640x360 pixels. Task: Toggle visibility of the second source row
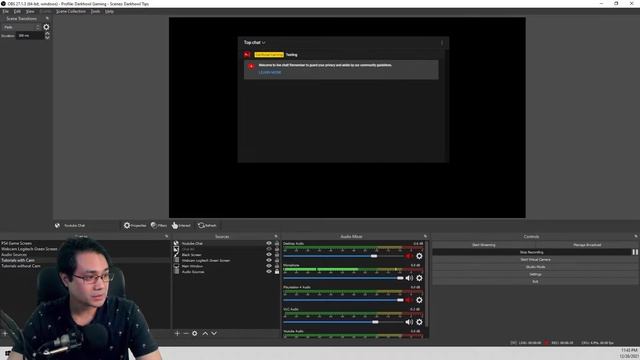pyautogui.click(x=269, y=249)
